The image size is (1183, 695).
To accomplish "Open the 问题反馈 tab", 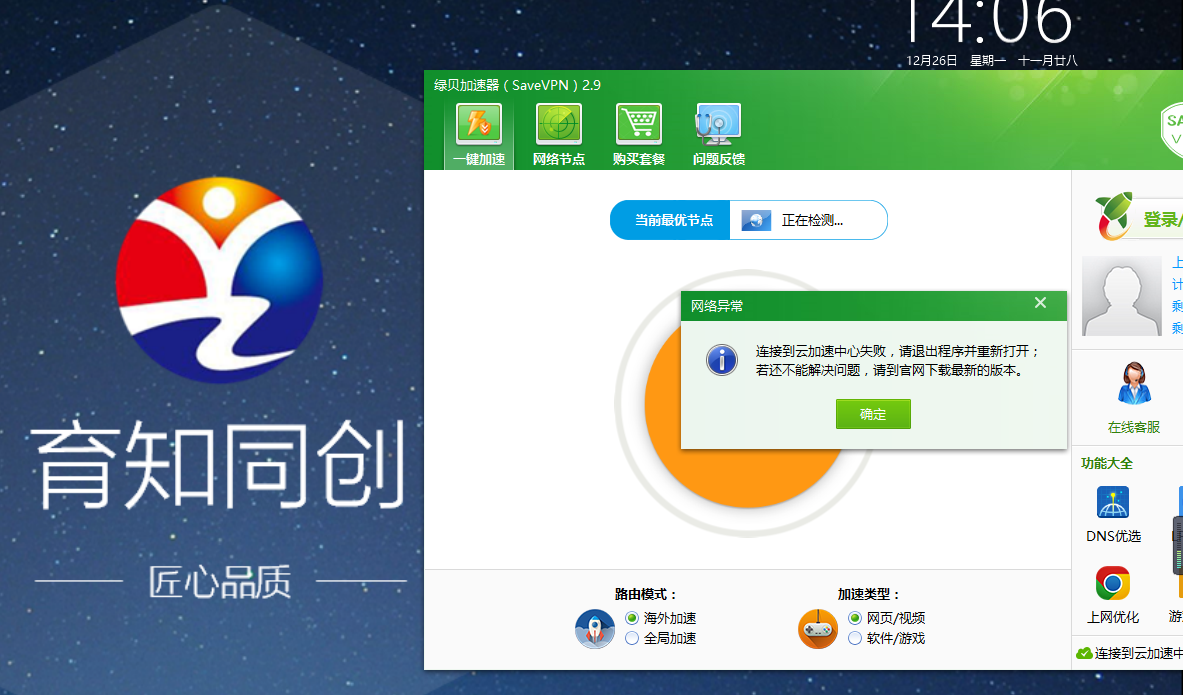I will pyautogui.click(x=718, y=134).
